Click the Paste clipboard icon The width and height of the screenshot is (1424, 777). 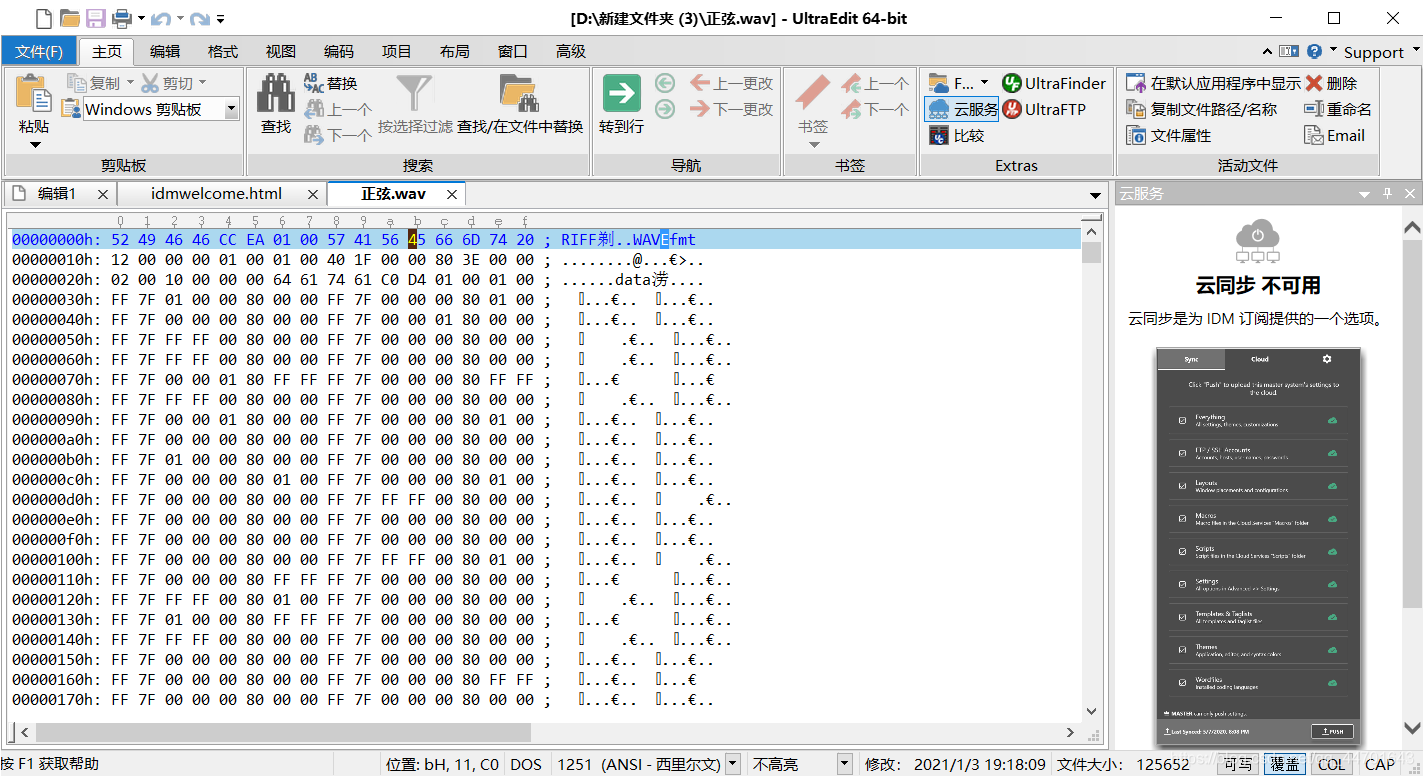click(x=34, y=94)
